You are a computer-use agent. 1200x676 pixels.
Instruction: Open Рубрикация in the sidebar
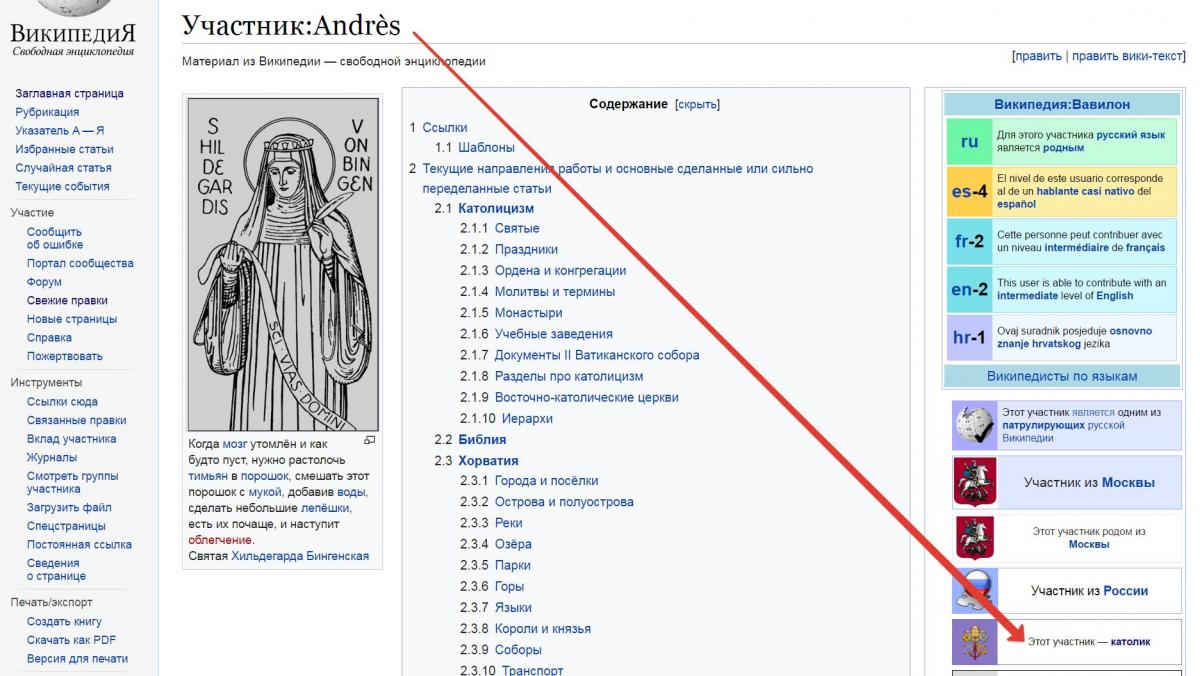[x=47, y=112]
